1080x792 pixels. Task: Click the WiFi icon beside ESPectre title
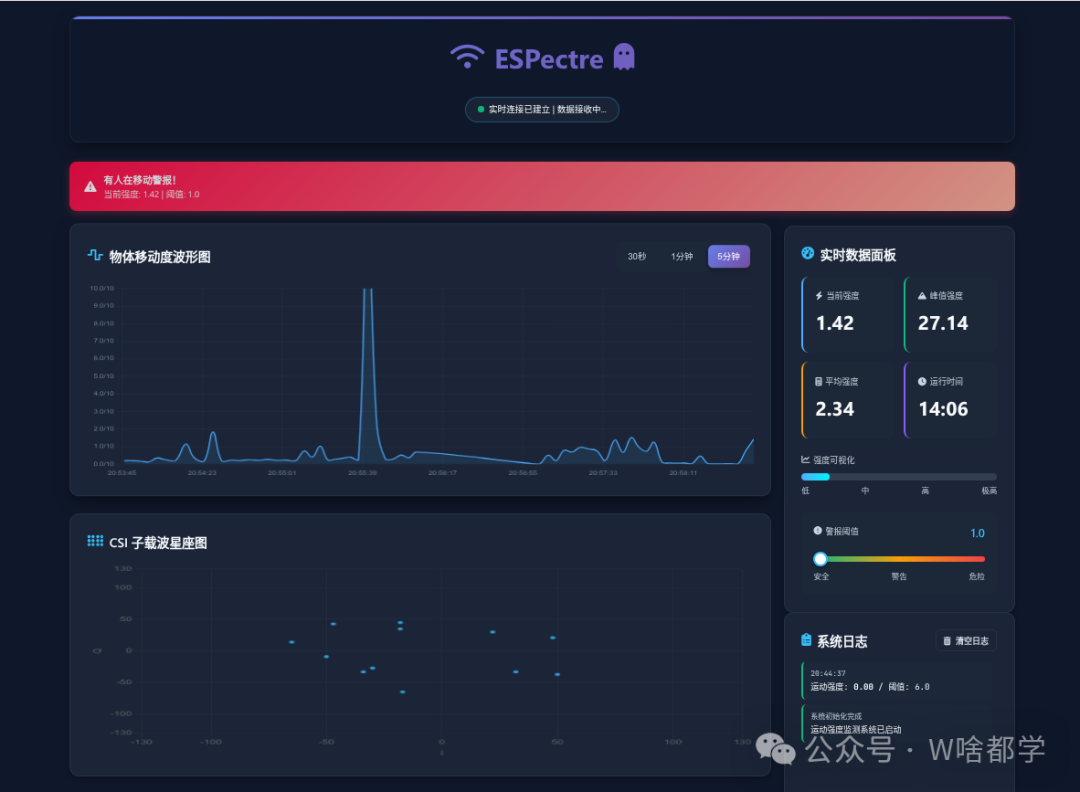466,58
